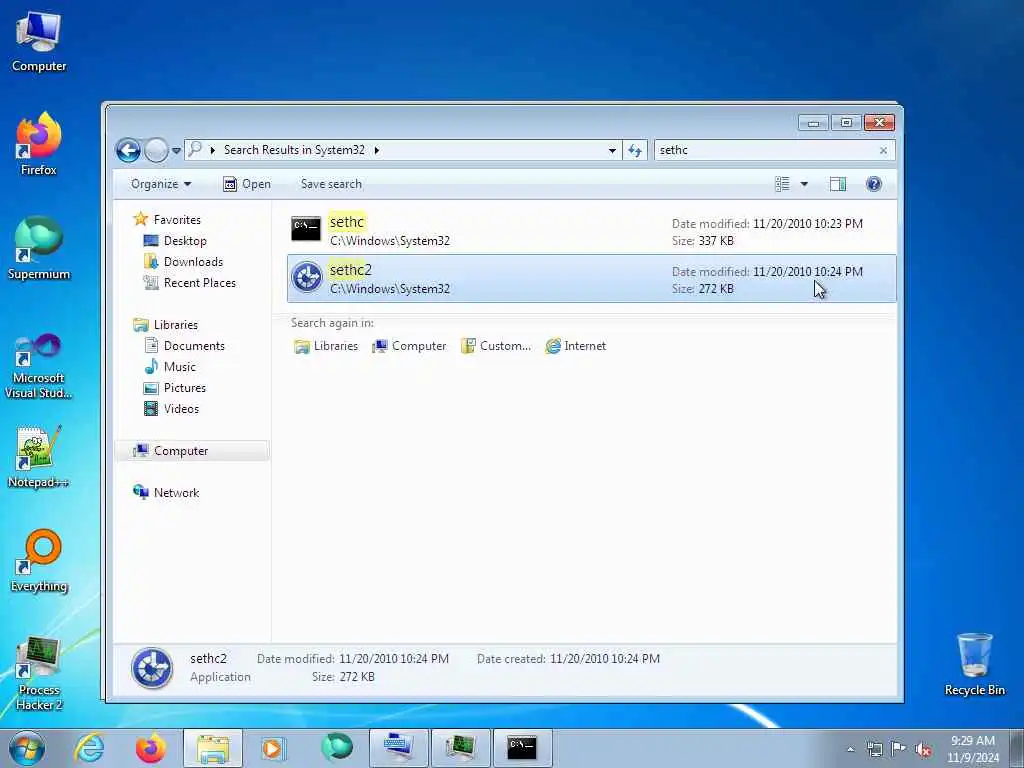Search again on the Internet

tap(575, 346)
